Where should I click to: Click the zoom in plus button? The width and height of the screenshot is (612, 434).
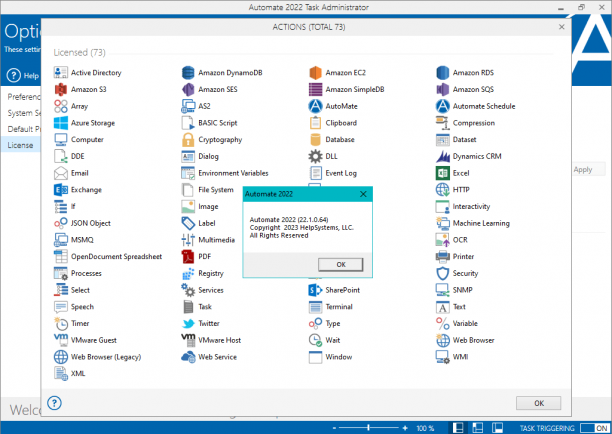[x=405, y=428]
